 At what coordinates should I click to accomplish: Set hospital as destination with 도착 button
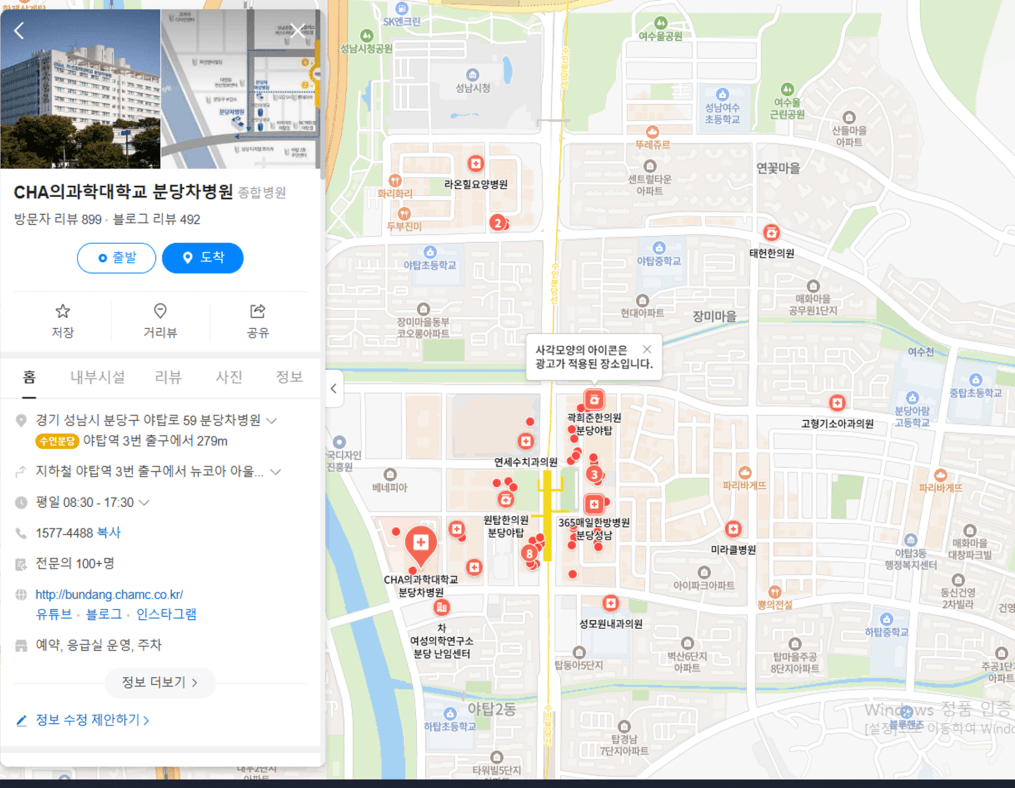(203, 258)
